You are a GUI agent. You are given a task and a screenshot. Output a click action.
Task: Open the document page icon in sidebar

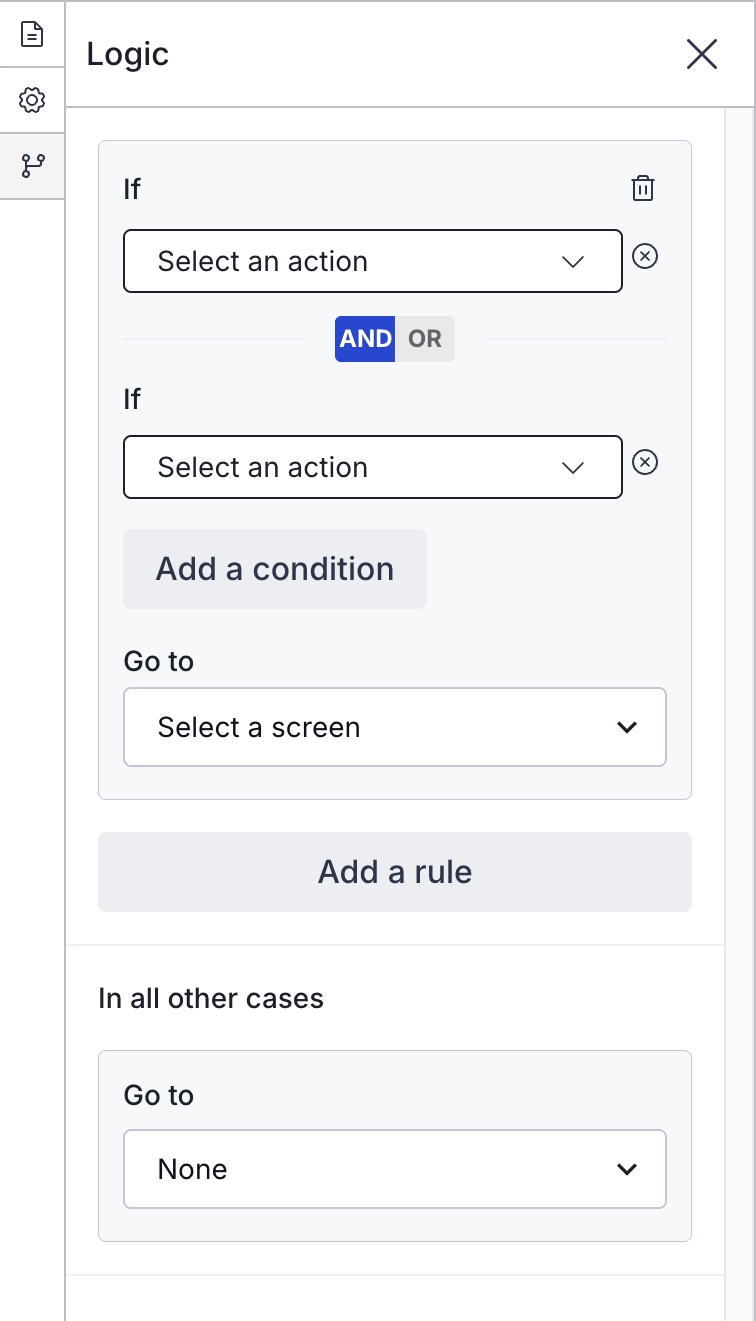[32, 34]
